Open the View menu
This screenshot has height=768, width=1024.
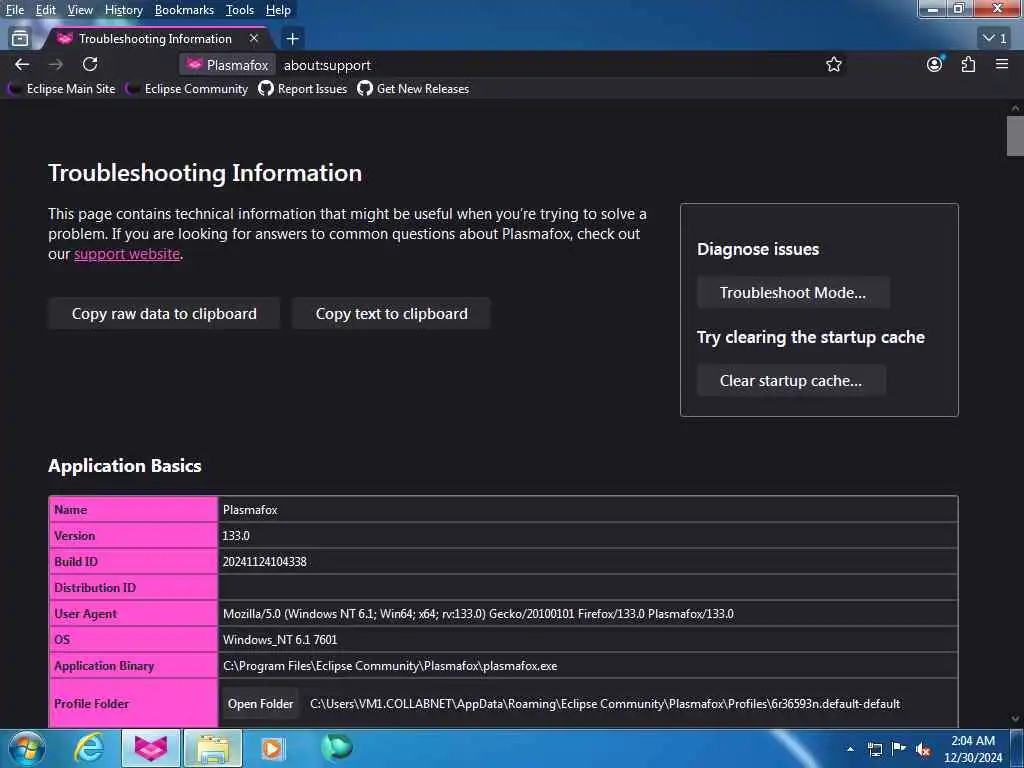(x=80, y=10)
